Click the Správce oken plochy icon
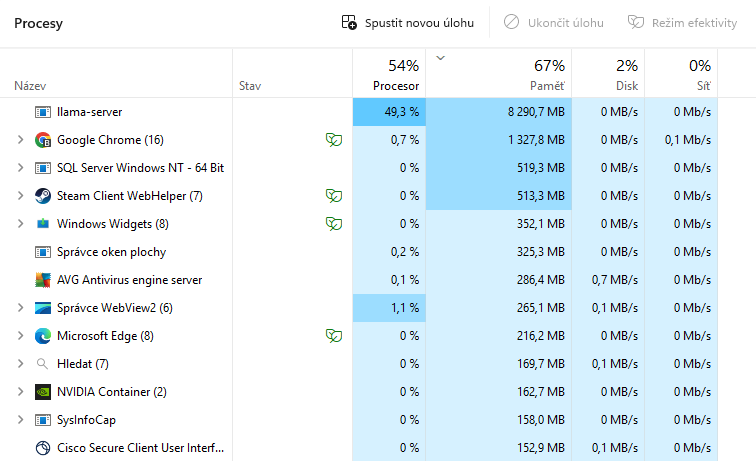Image resolution: width=756 pixels, height=461 pixels. click(43, 252)
